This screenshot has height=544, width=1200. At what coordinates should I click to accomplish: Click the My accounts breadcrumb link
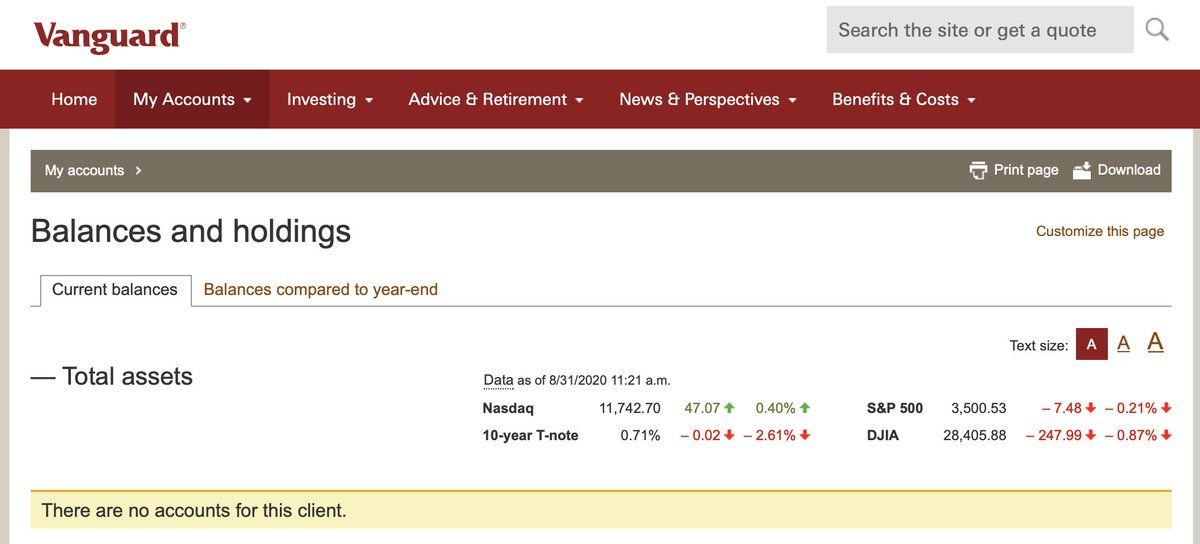(x=84, y=170)
